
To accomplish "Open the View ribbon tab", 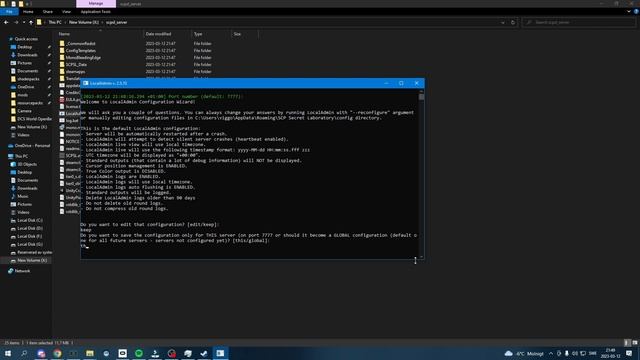I will click(x=66, y=11).
